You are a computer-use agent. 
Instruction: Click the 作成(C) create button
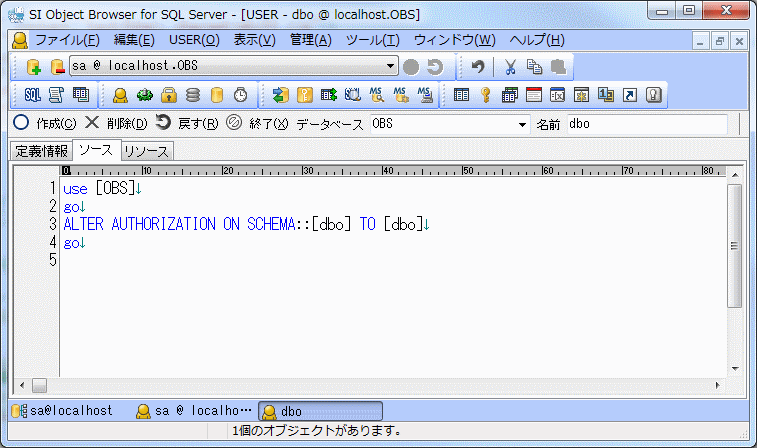coord(46,124)
